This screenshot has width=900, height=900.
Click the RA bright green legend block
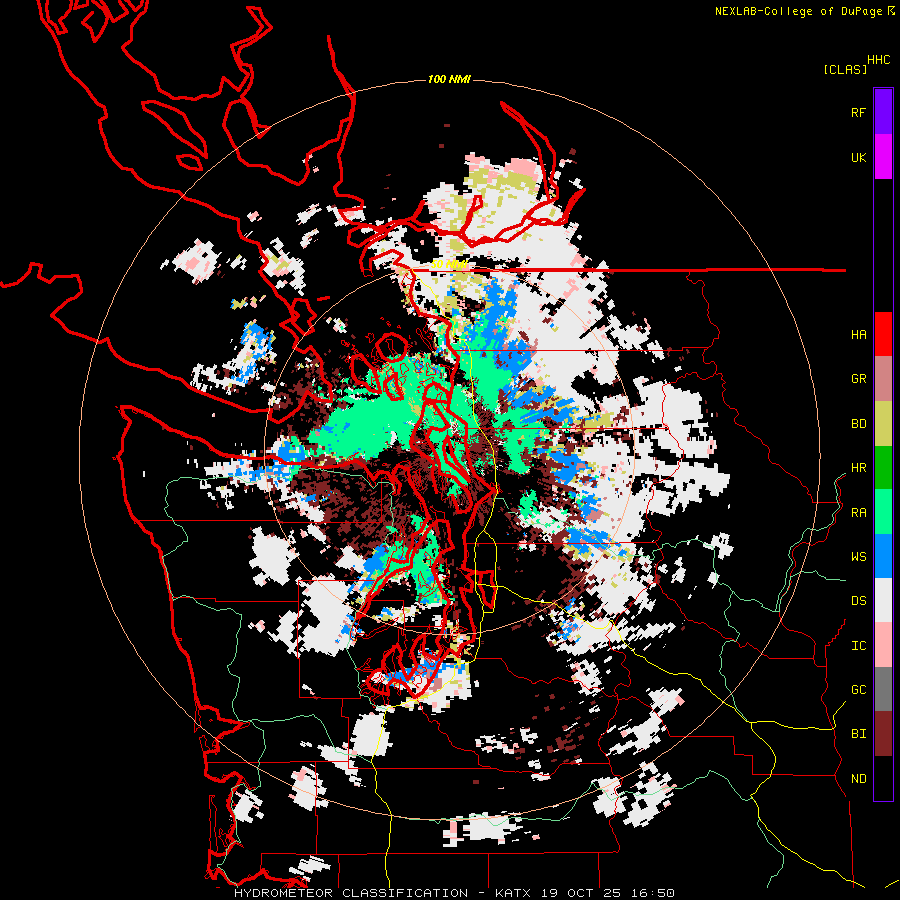[883, 512]
